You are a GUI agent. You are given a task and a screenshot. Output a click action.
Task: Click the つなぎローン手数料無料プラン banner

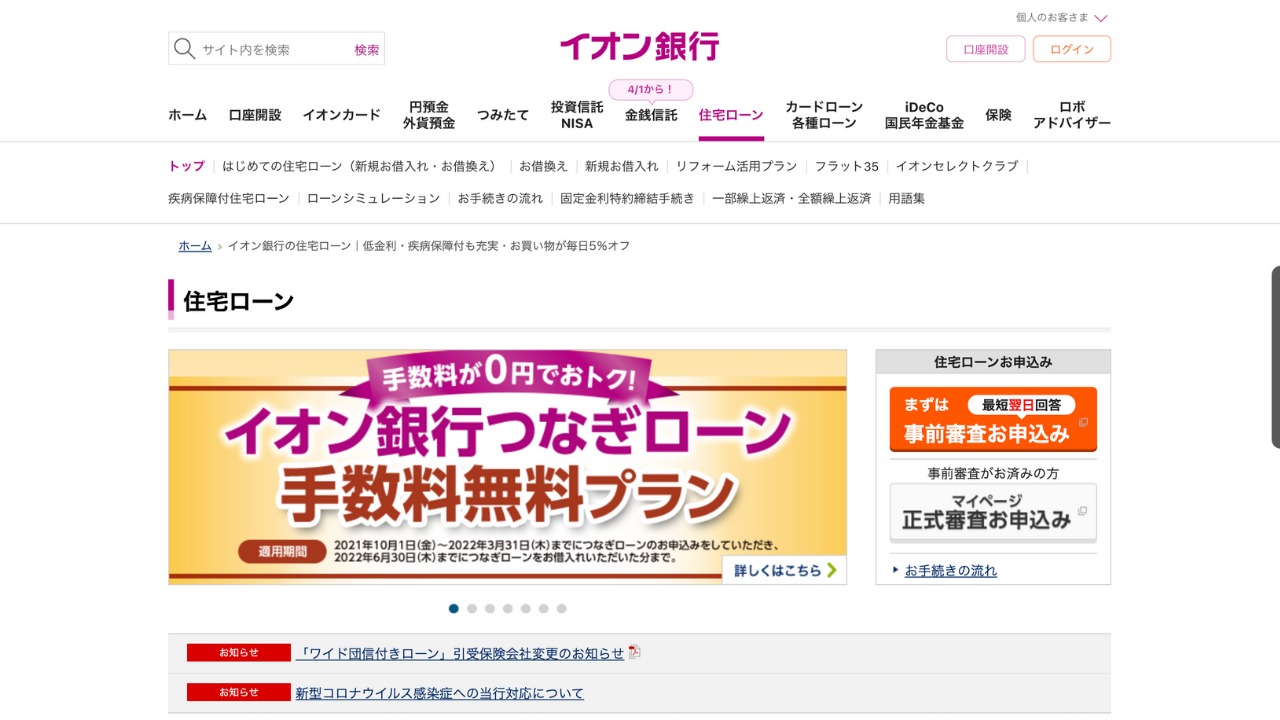pos(507,467)
